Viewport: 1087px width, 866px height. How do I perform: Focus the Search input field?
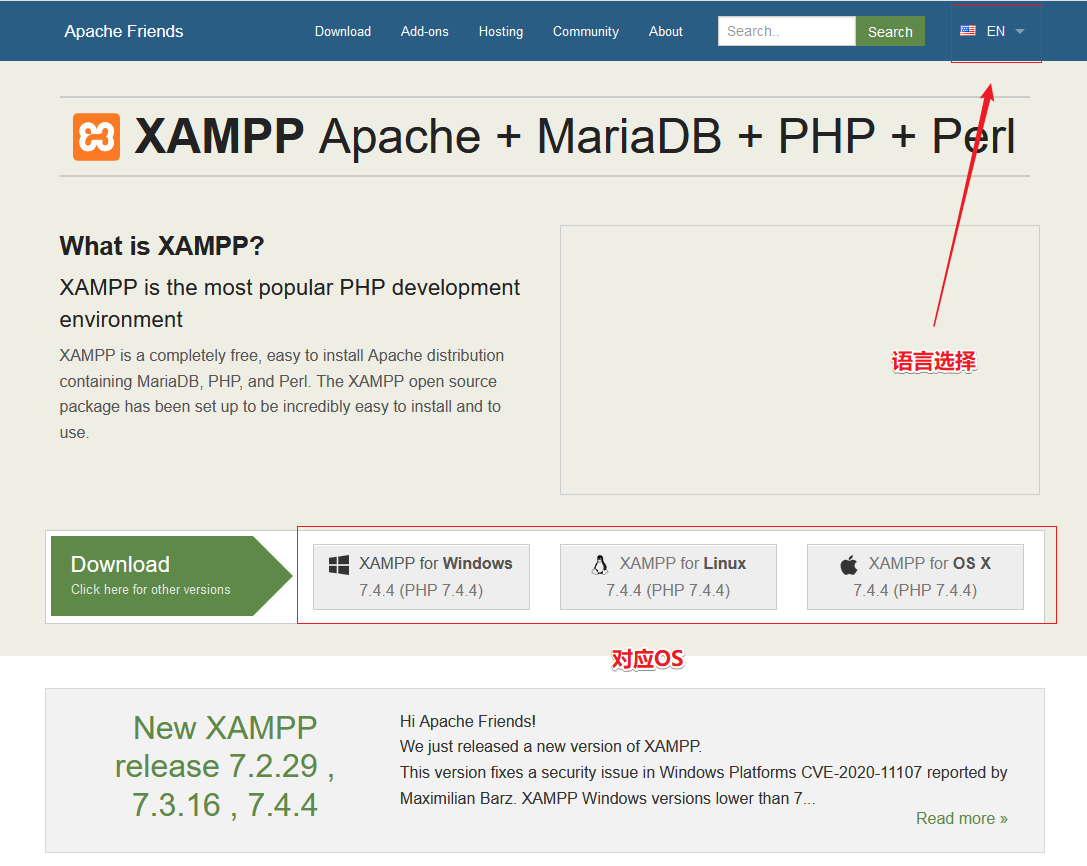coord(787,31)
